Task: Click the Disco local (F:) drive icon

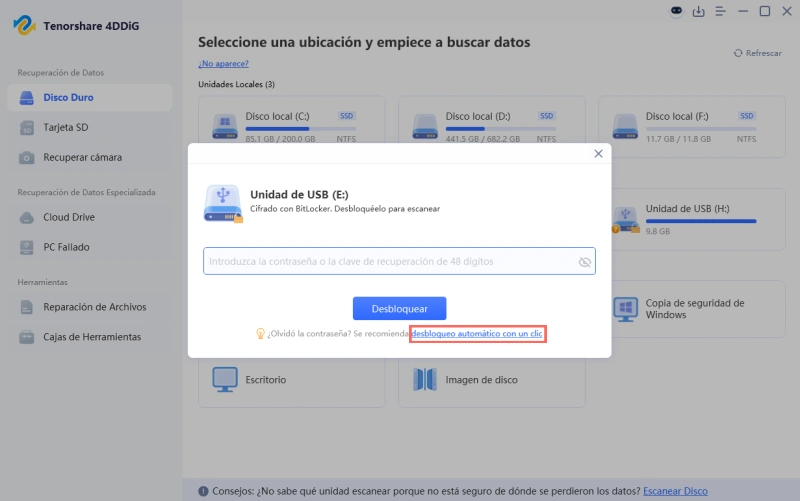Action: (x=625, y=127)
